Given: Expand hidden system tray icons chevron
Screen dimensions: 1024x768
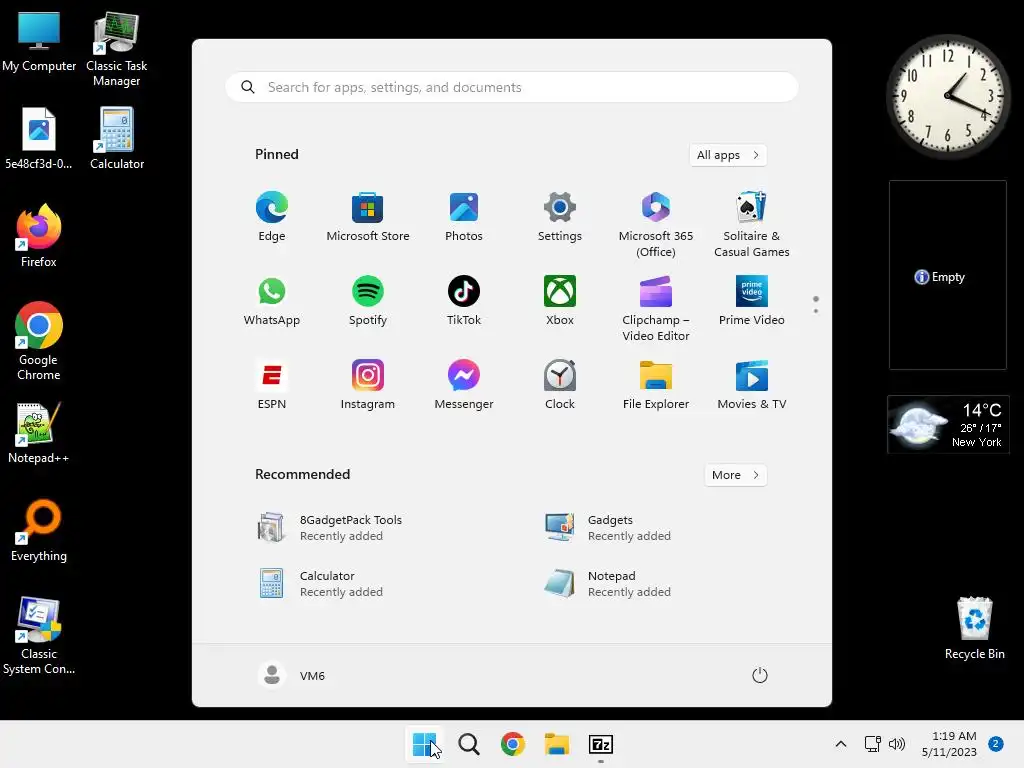Looking at the screenshot, I should [x=841, y=744].
